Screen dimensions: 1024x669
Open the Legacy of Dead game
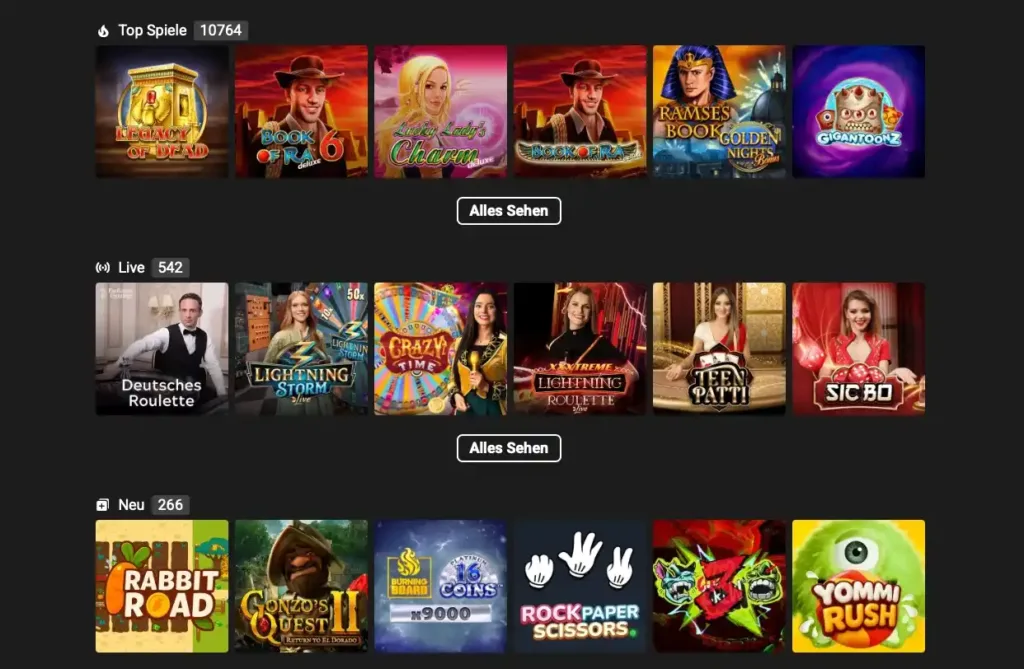pyautogui.click(x=162, y=112)
